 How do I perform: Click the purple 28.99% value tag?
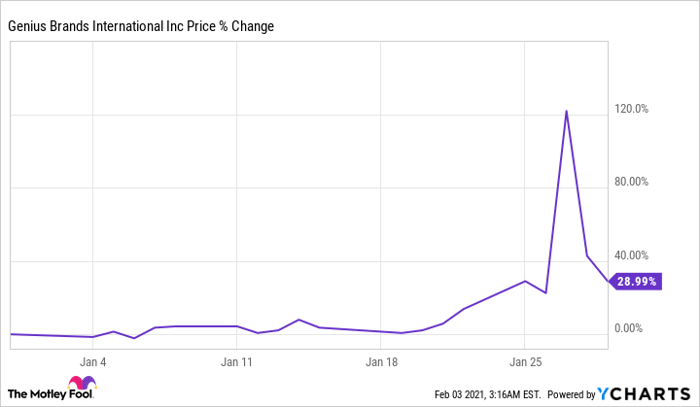click(635, 283)
